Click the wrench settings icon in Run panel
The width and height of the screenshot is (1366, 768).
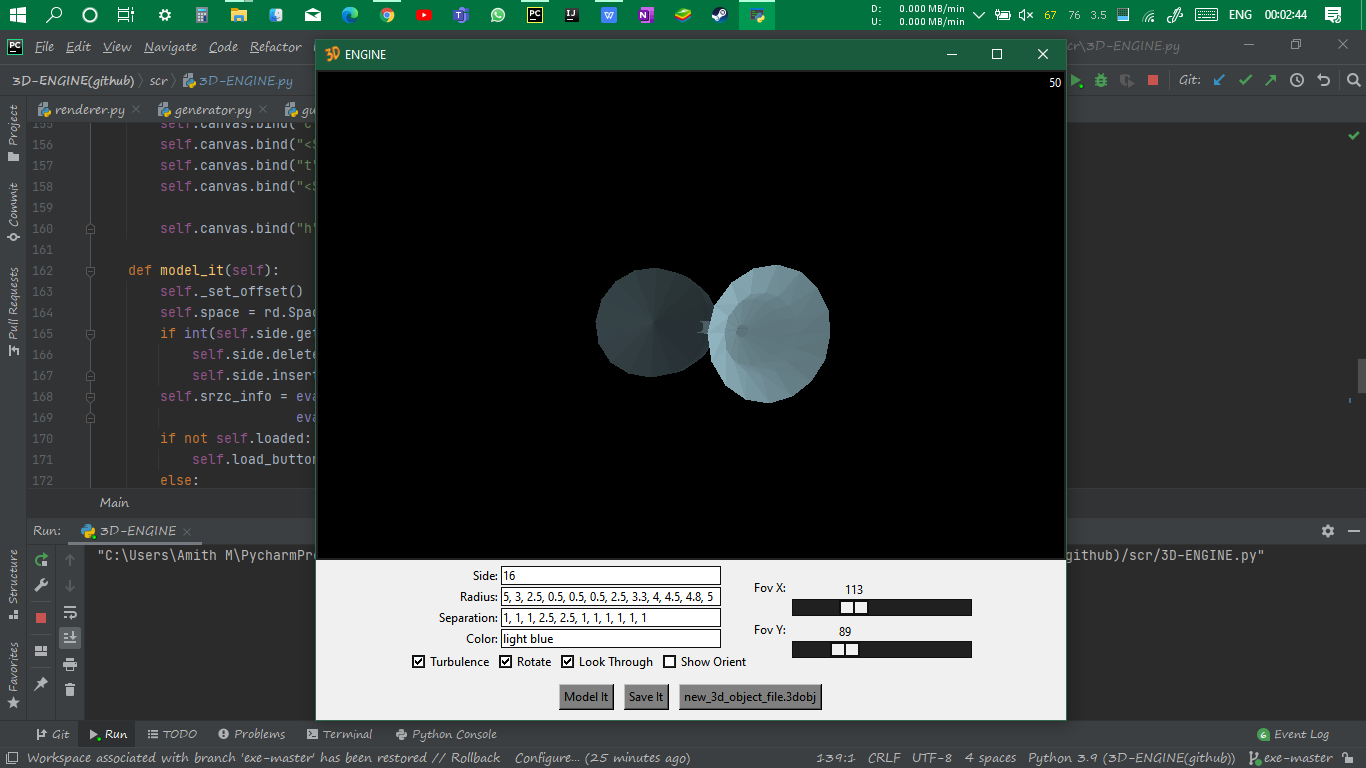41,586
